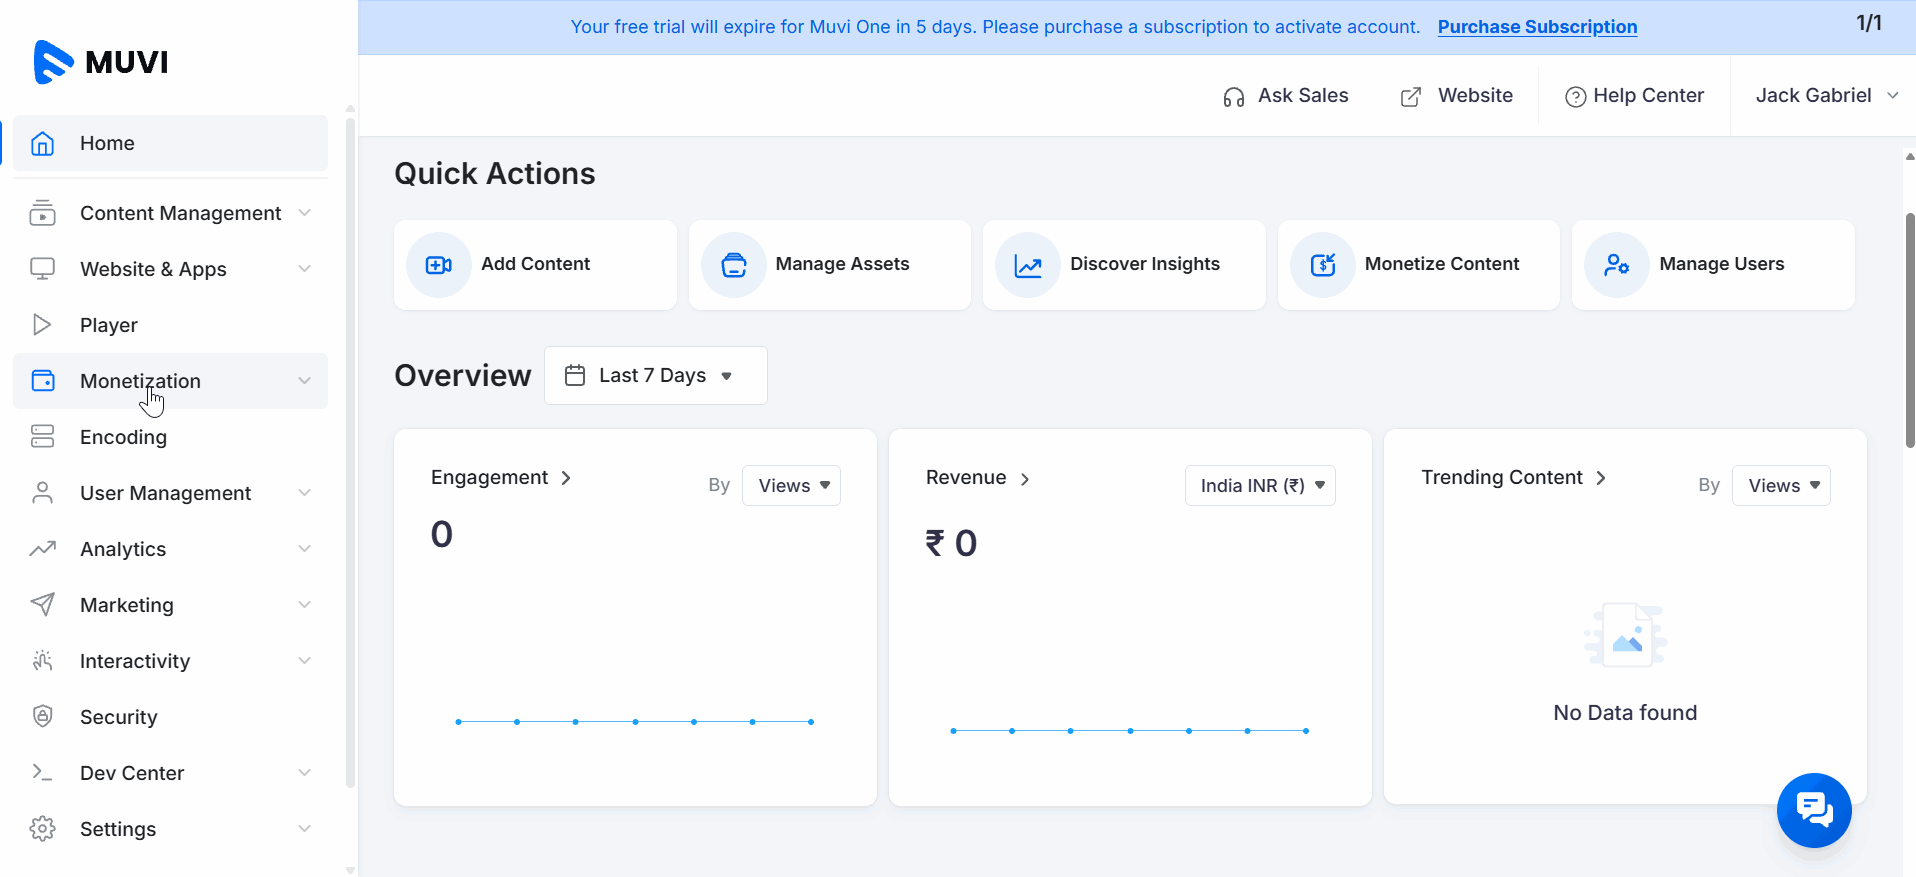The height and width of the screenshot is (877, 1916).
Task: Click the Monetize Content icon
Action: coord(1322,265)
